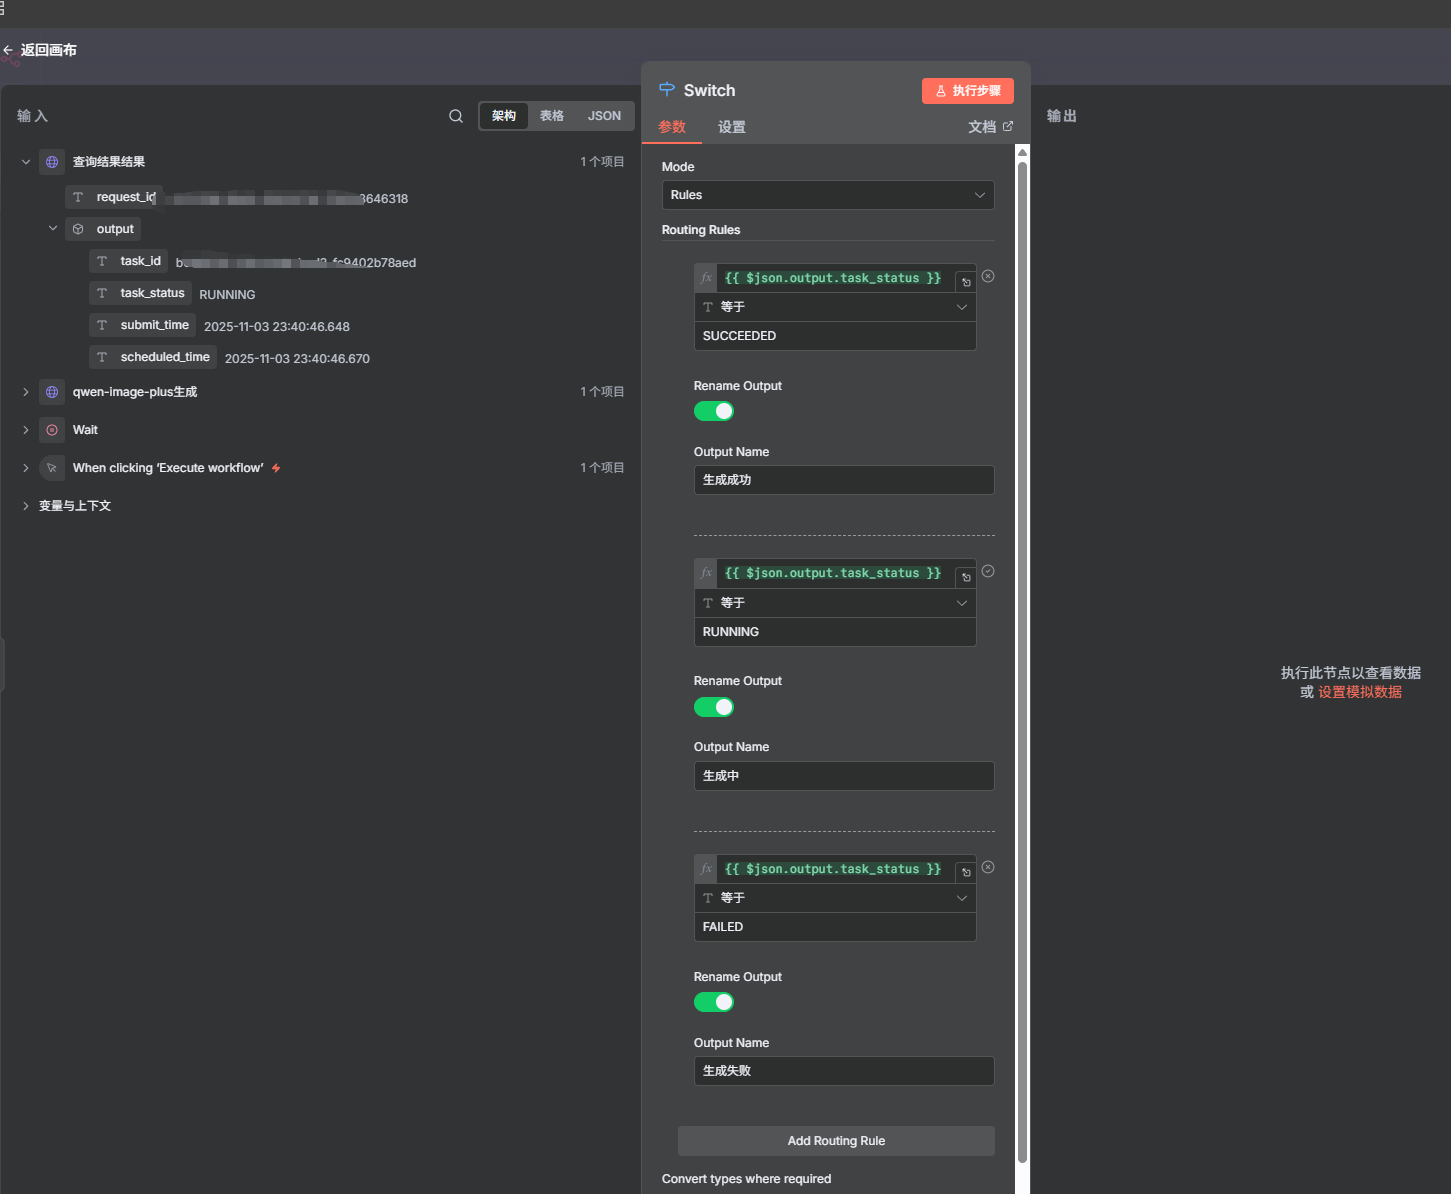This screenshot has width=1451, height=1194.
Task: Click the task_id field pill
Action: (129, 261)
